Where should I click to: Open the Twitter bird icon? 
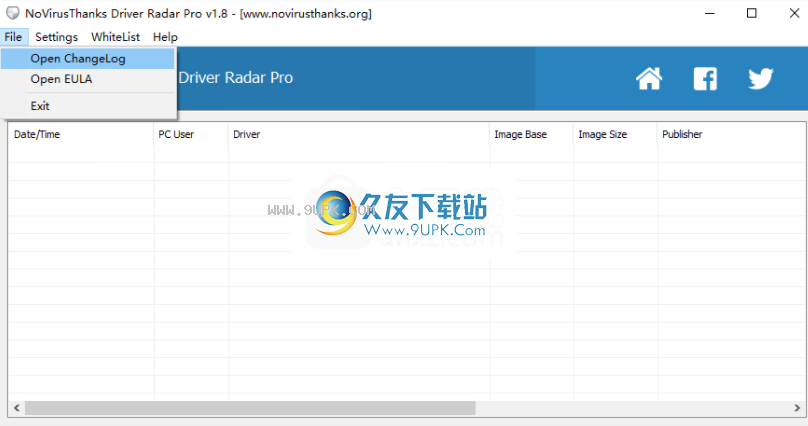coord(761,79)
